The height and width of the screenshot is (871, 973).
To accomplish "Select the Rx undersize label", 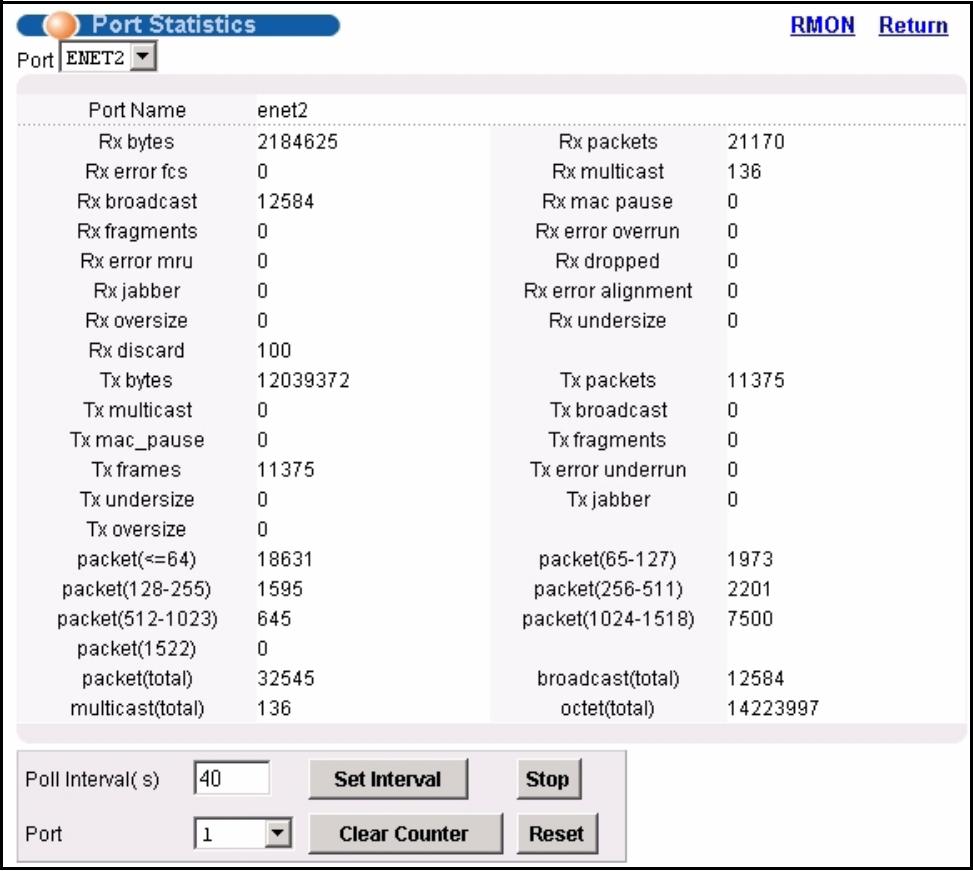I will [x=608, y=321].
